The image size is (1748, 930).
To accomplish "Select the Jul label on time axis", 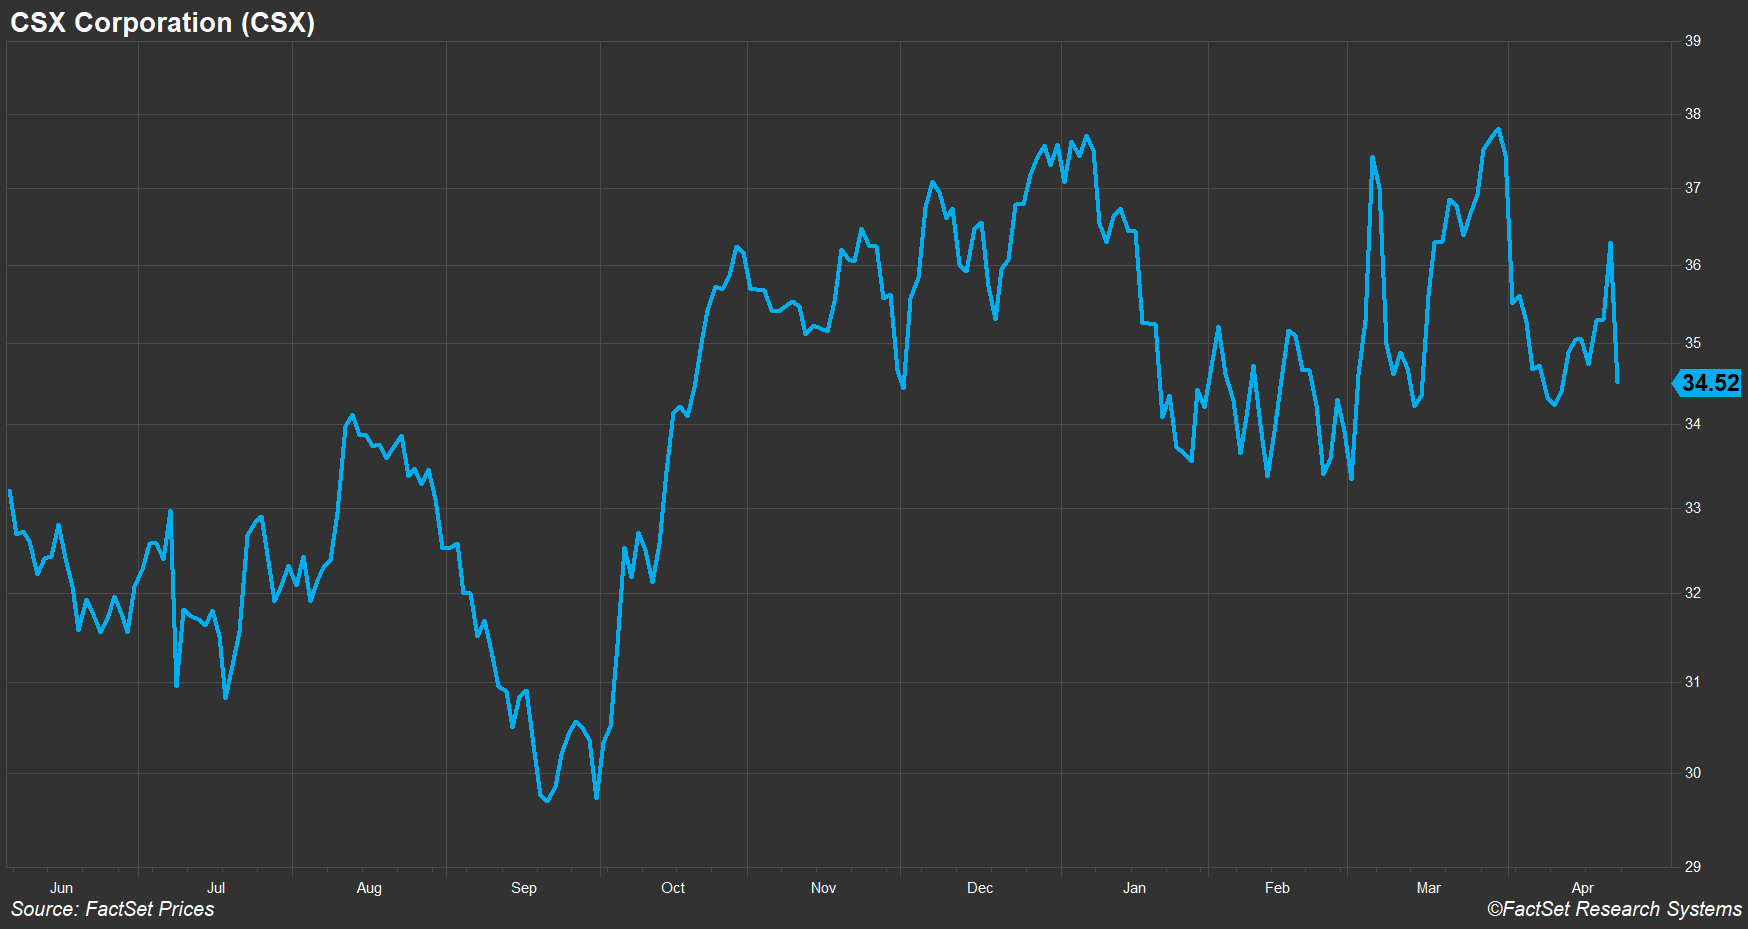I will pyautogui.click(x=215, y=888).
